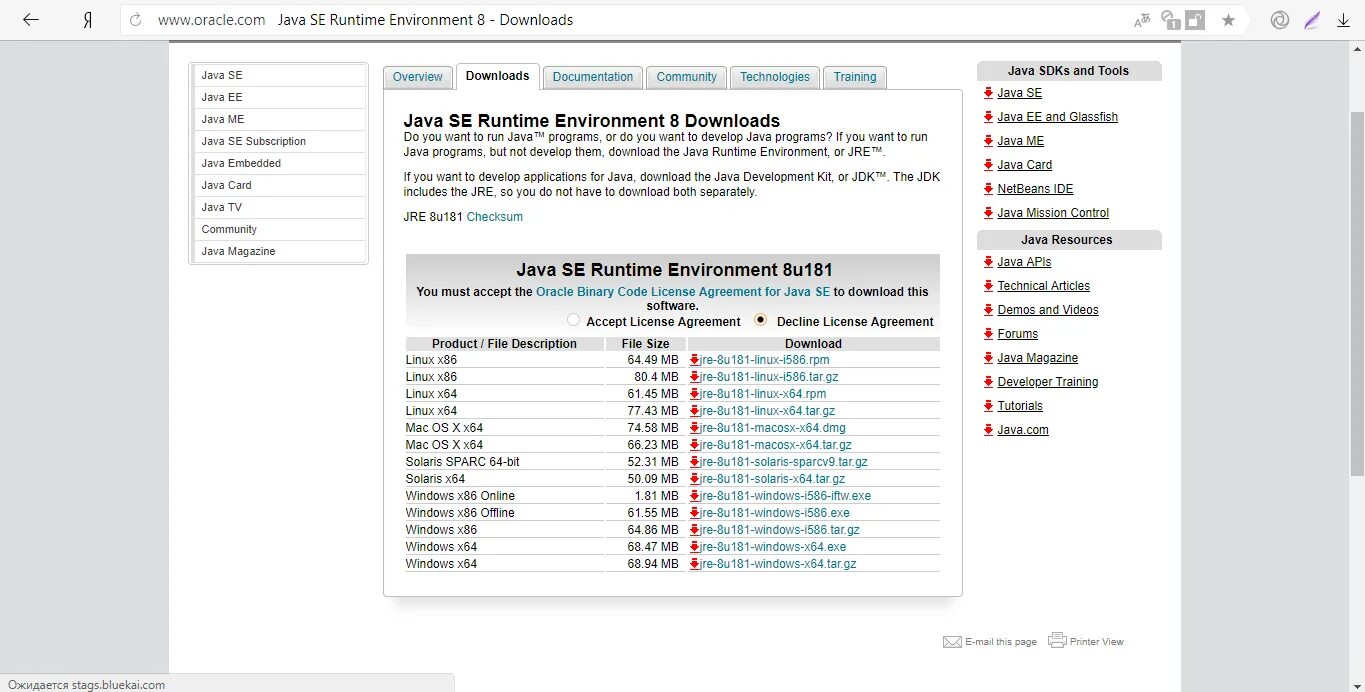The image size is (1365, 692).
Task: Download jre-8u181-windows-i586-iftw.exe online installer
Action: pos(786,496)
